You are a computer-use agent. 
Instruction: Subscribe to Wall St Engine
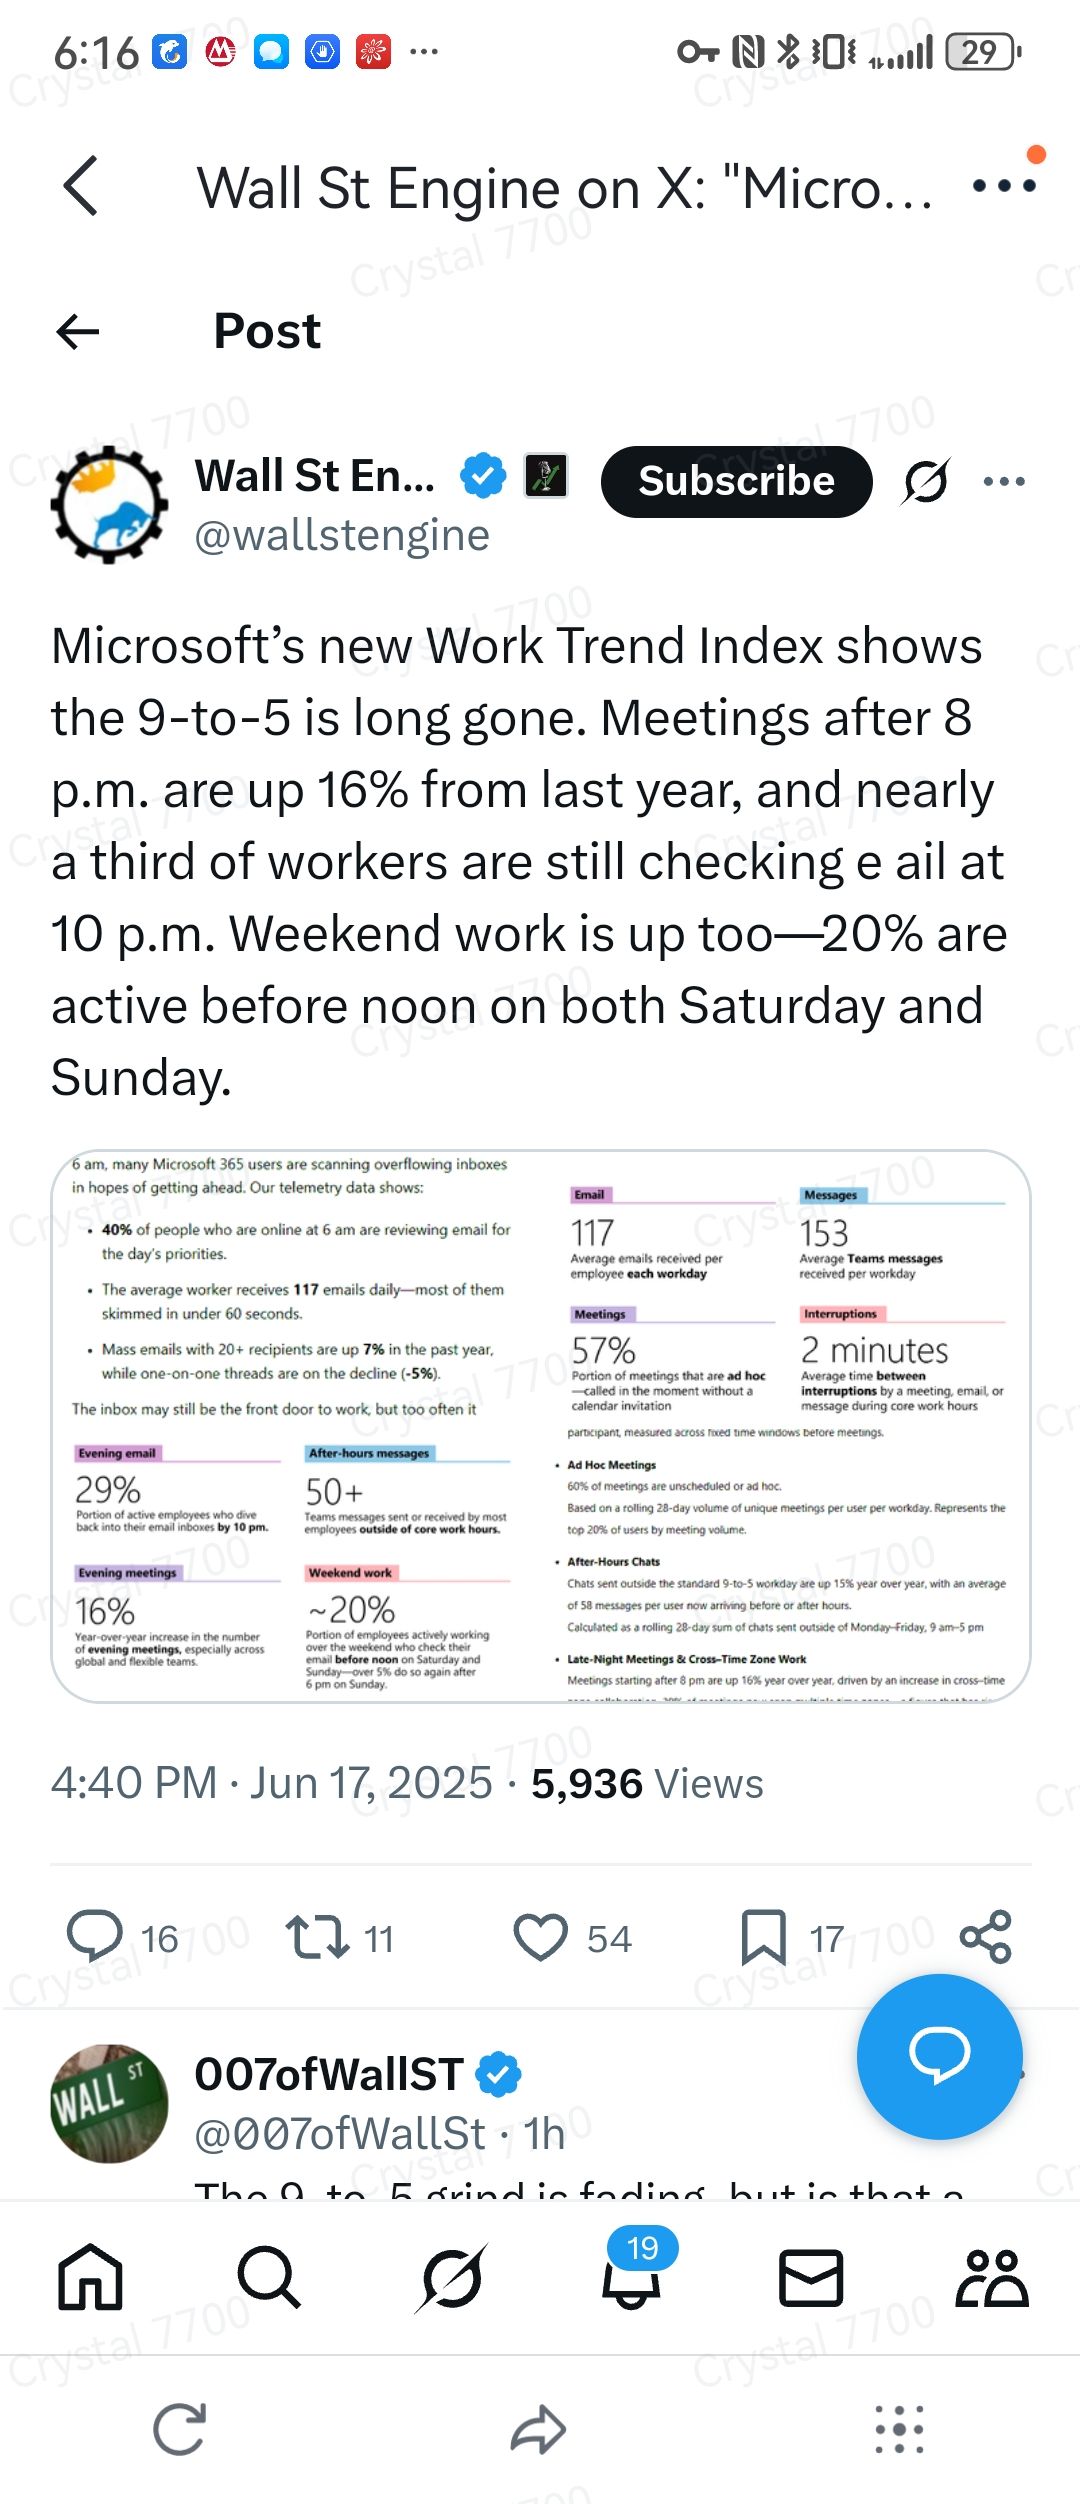click(x=736, y=481)
